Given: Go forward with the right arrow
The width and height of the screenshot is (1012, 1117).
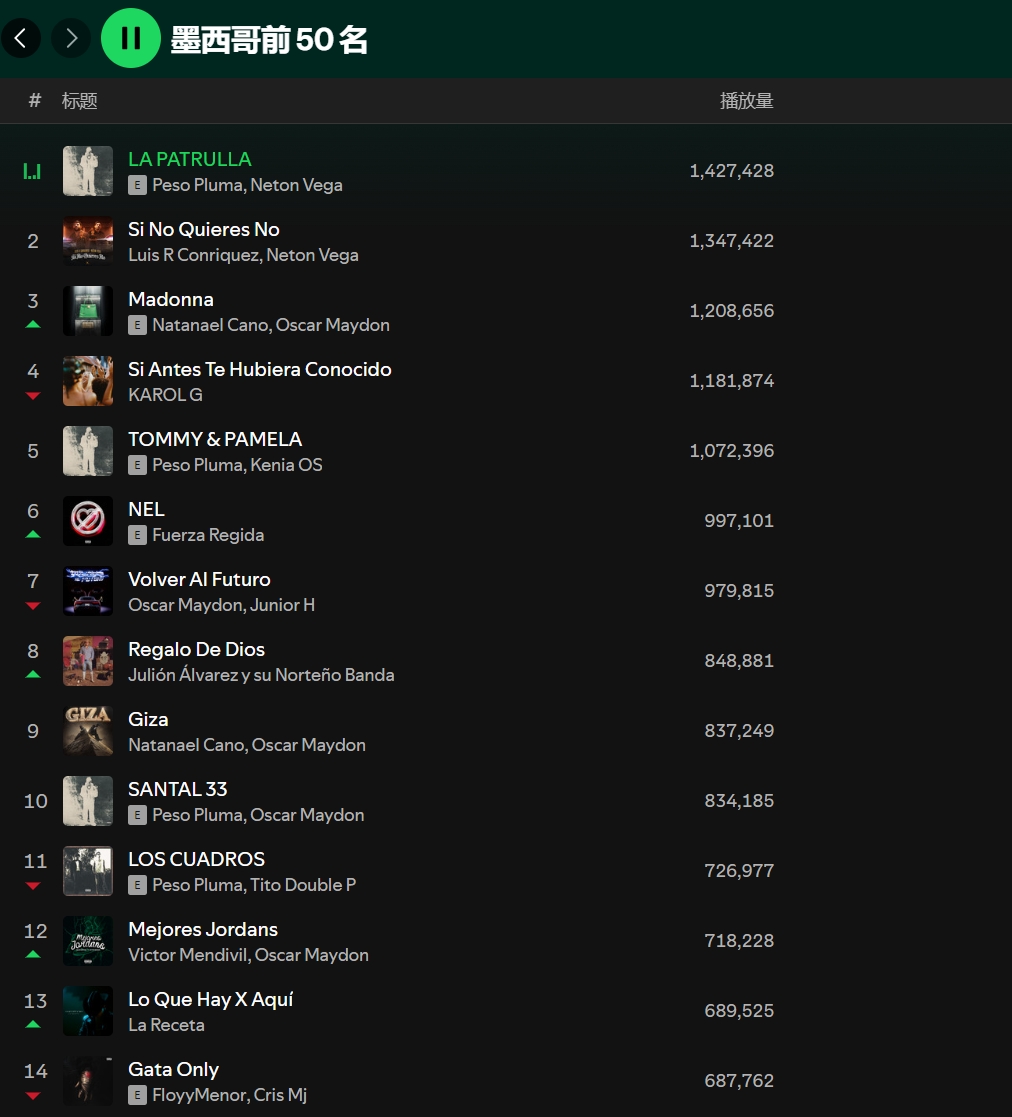Looking at the screenshot, I should pos(71,38).
